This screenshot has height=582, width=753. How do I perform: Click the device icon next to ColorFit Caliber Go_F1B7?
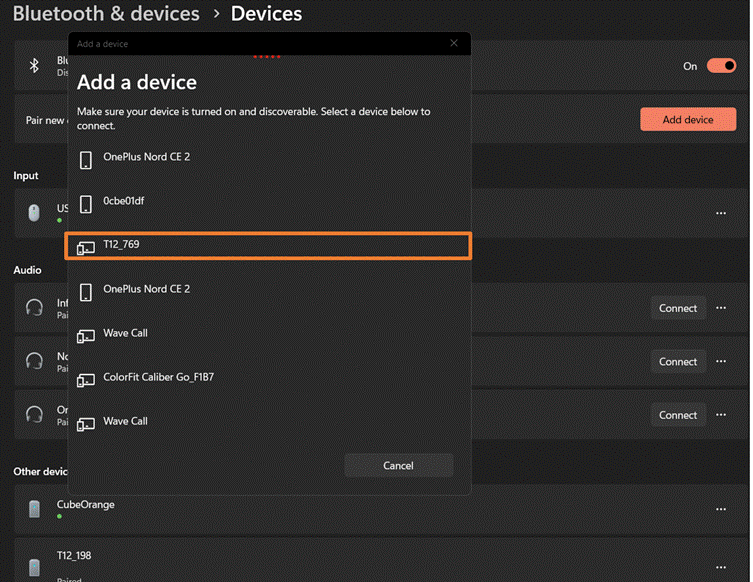pyautogui.click(x=86, y=379)
